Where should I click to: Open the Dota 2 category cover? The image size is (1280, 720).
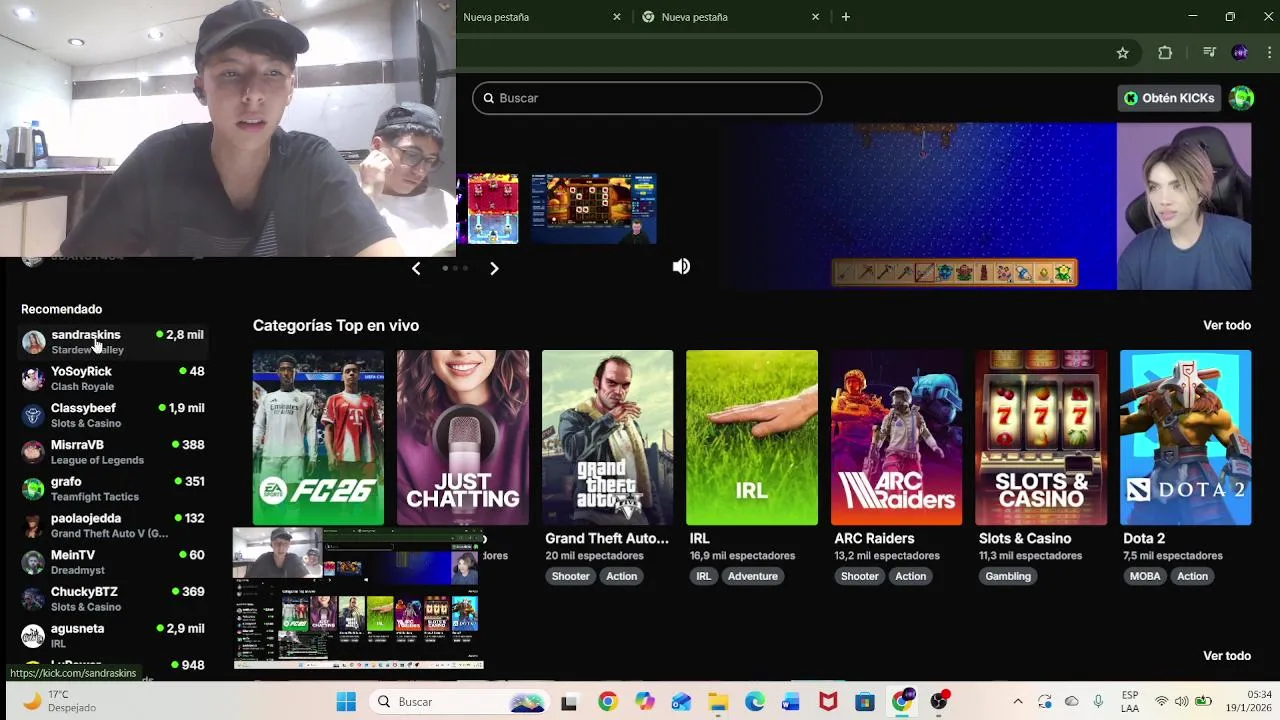1185,437
